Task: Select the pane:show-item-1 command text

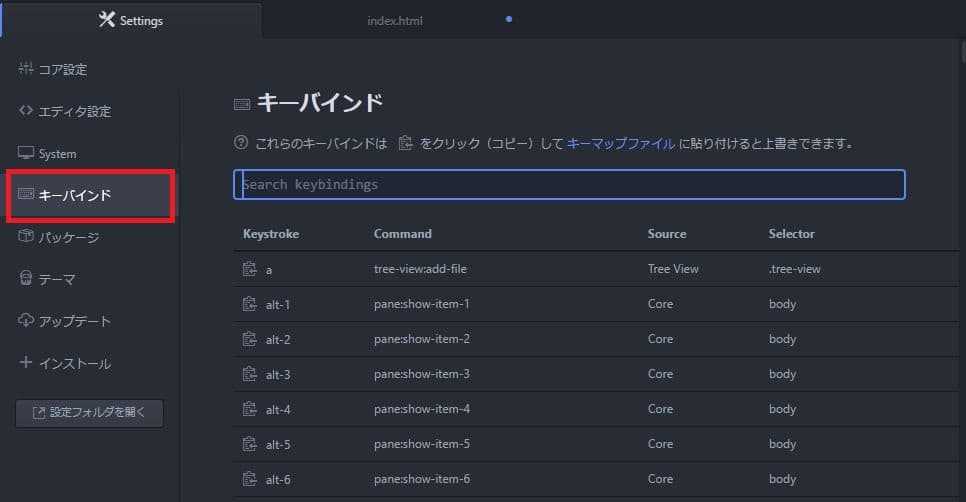Action: 421,304
